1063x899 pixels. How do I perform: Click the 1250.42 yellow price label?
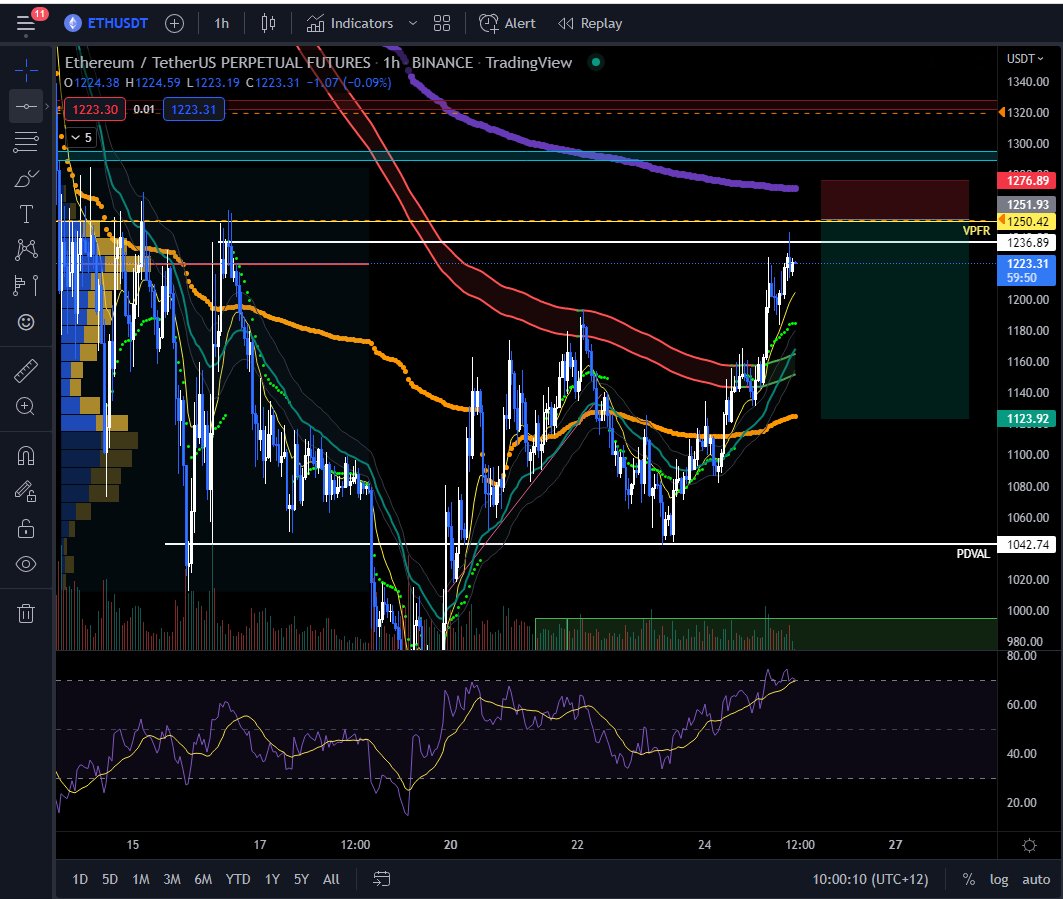pos(1027,221)
